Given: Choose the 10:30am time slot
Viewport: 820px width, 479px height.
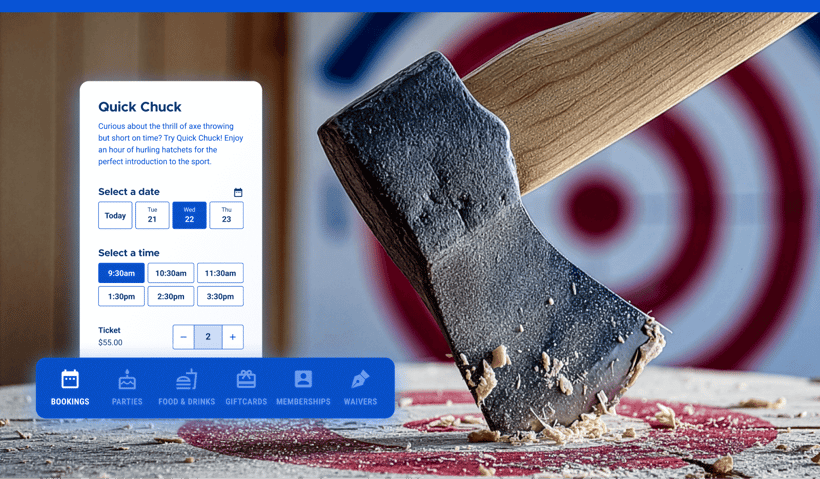Looking at the screenshot, I should pyautogui.click(x=171, y=273).
